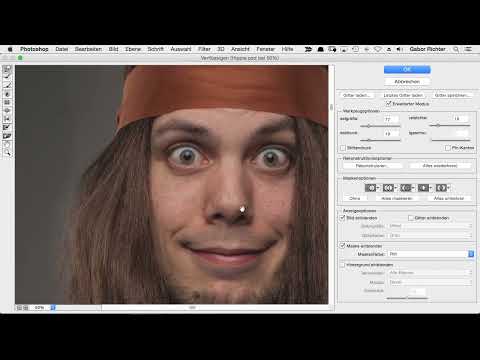Open the Gitterfarbe dropdown

click(x=430, y=235)
